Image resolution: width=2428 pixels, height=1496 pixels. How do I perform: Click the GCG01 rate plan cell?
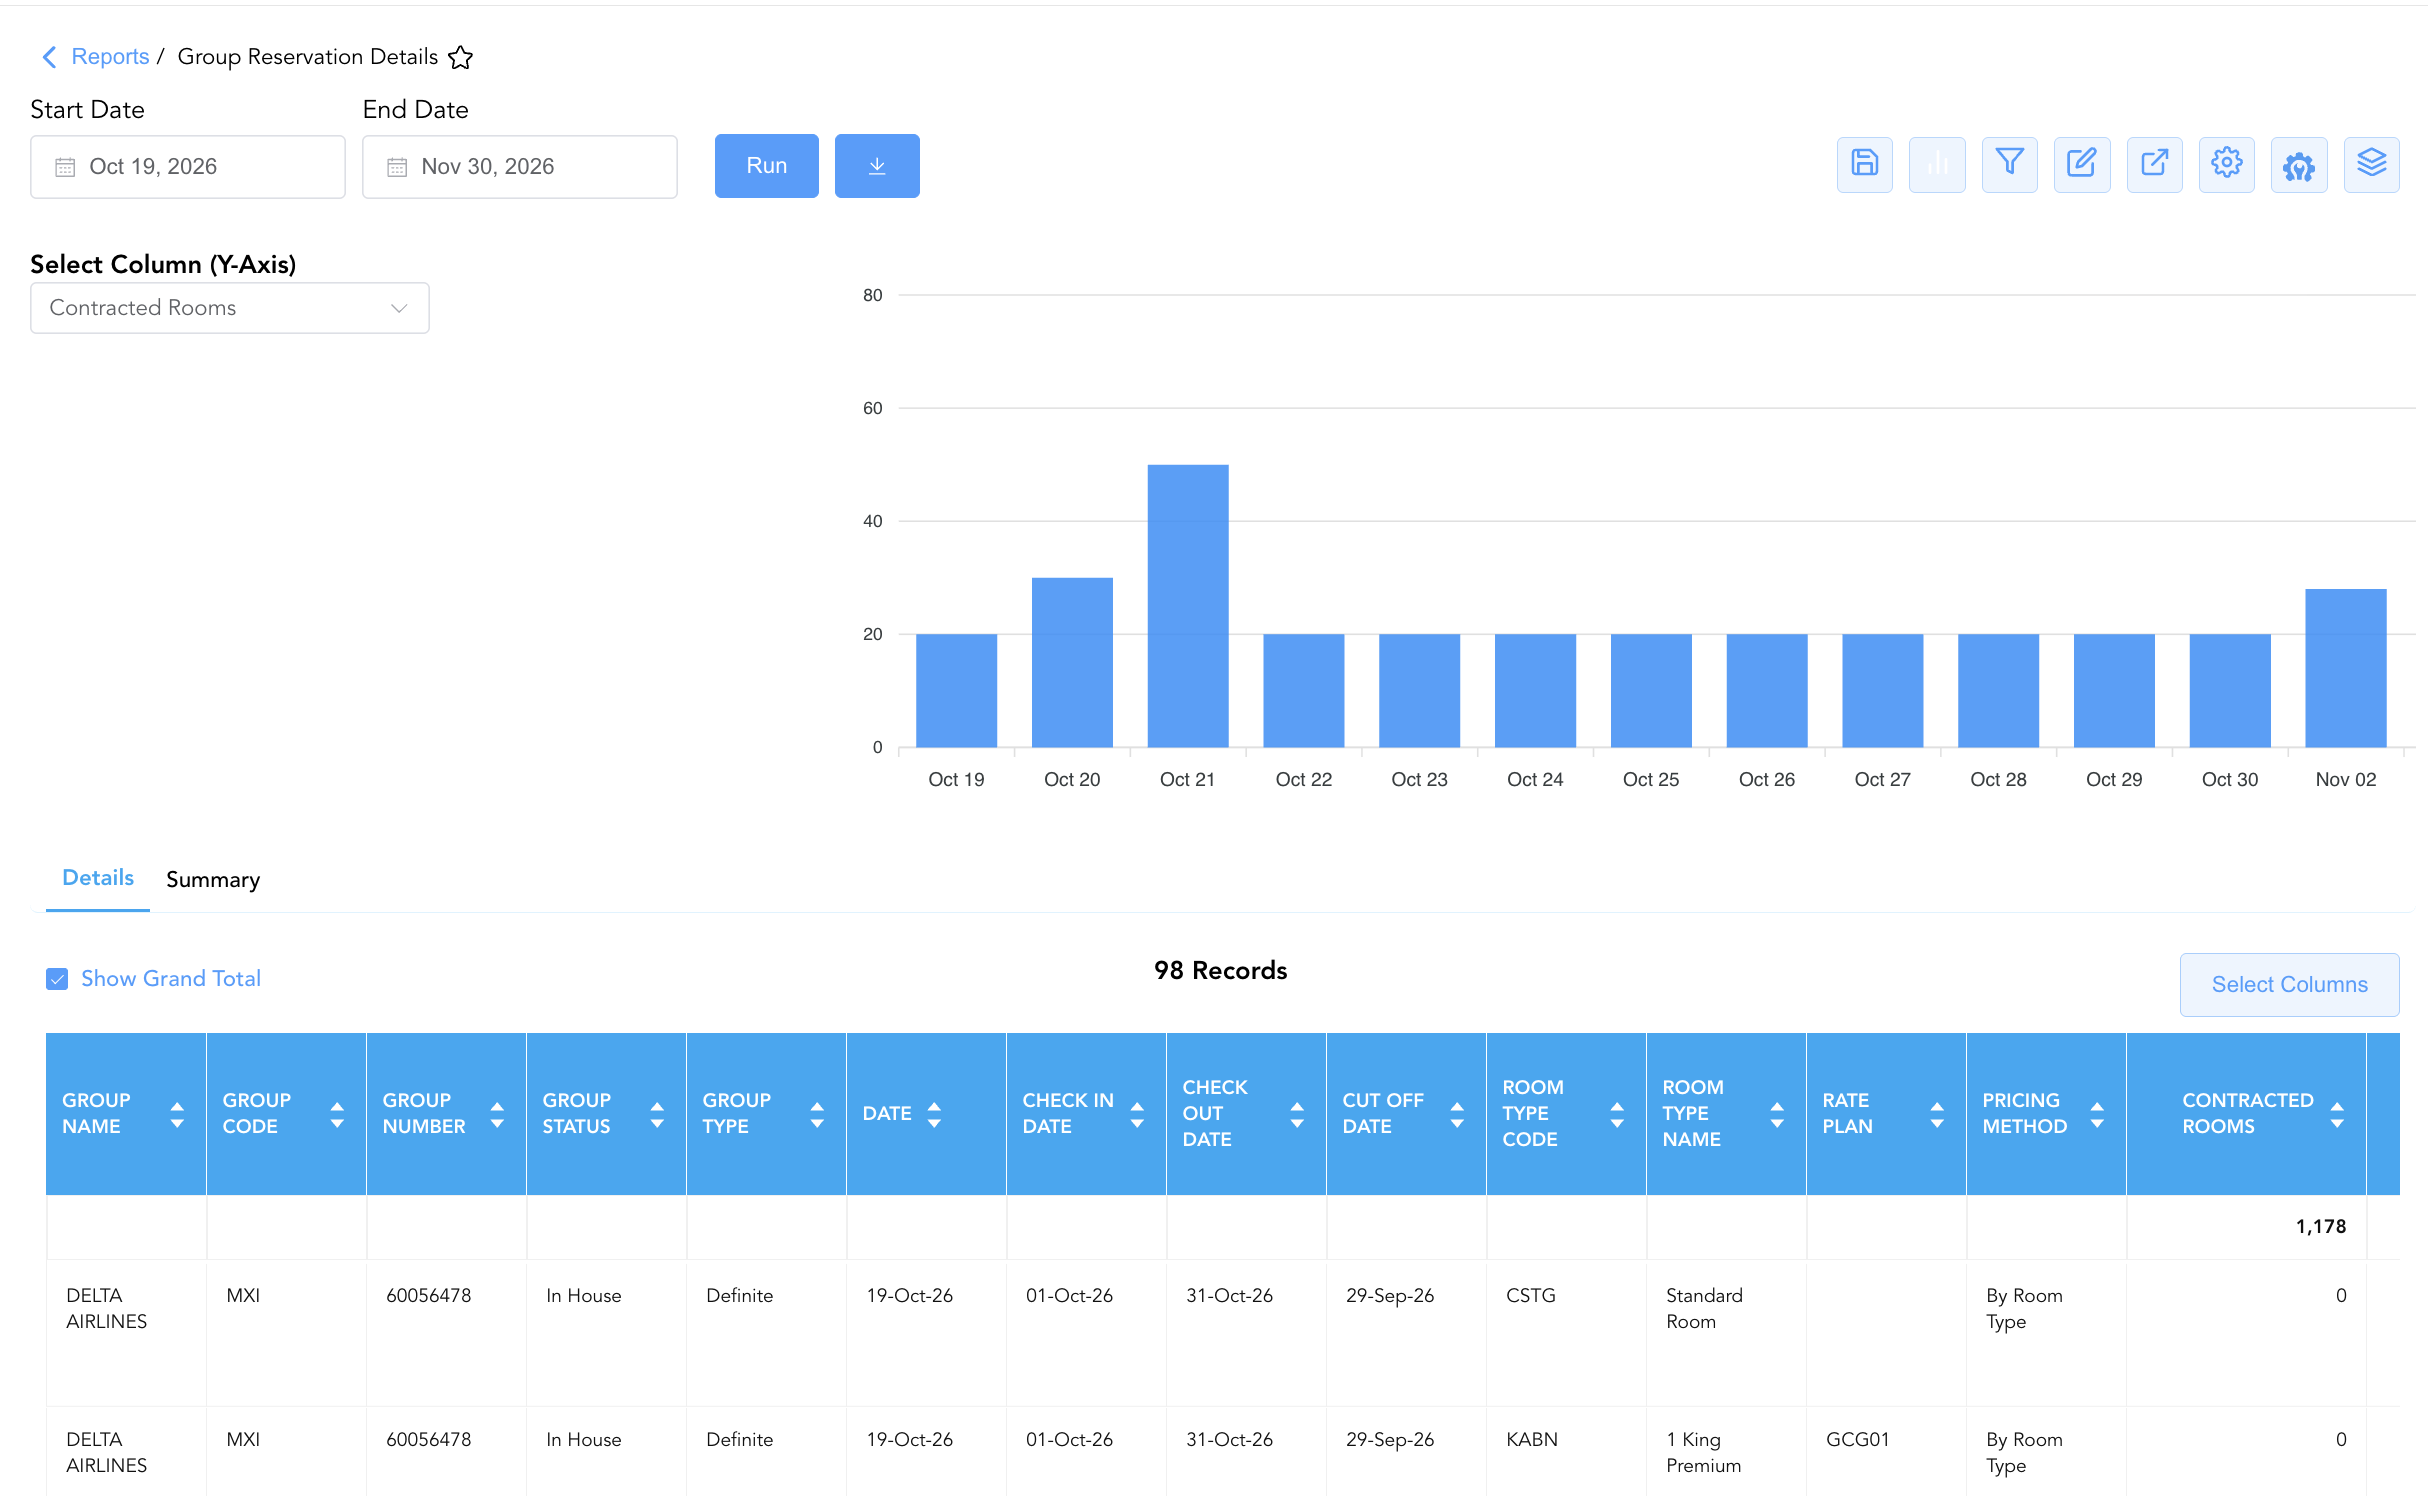pos(1858,1439)
